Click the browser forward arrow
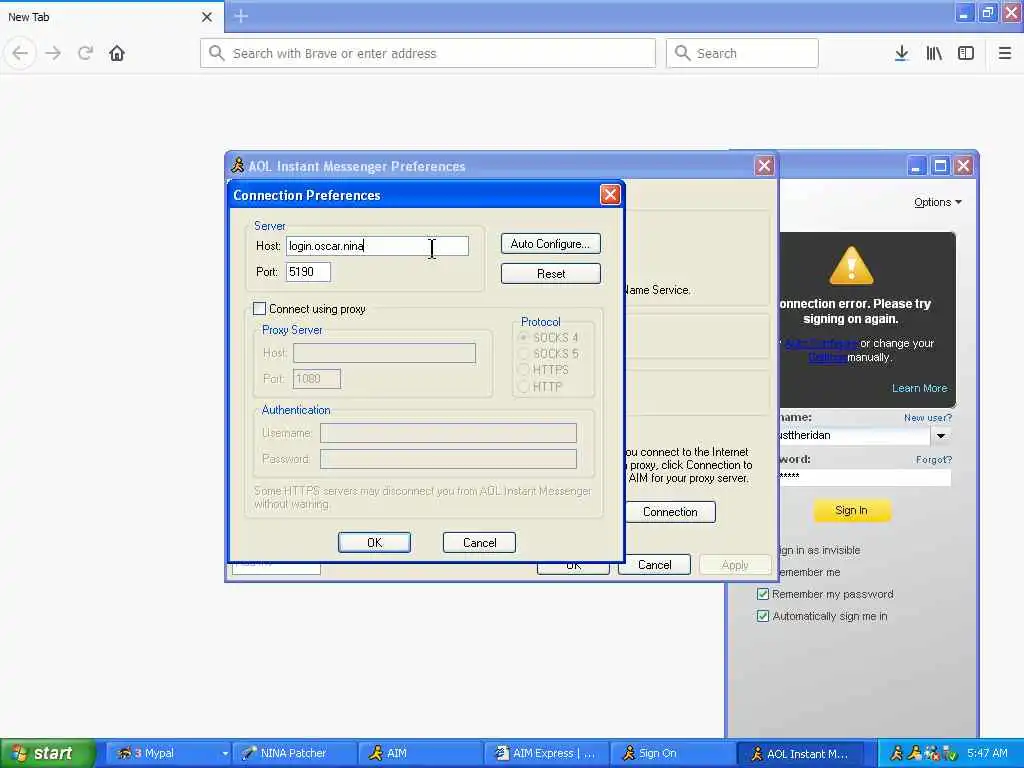This screenshot has width=1024, height=768. pyautogui.click(x=53, y=53)
